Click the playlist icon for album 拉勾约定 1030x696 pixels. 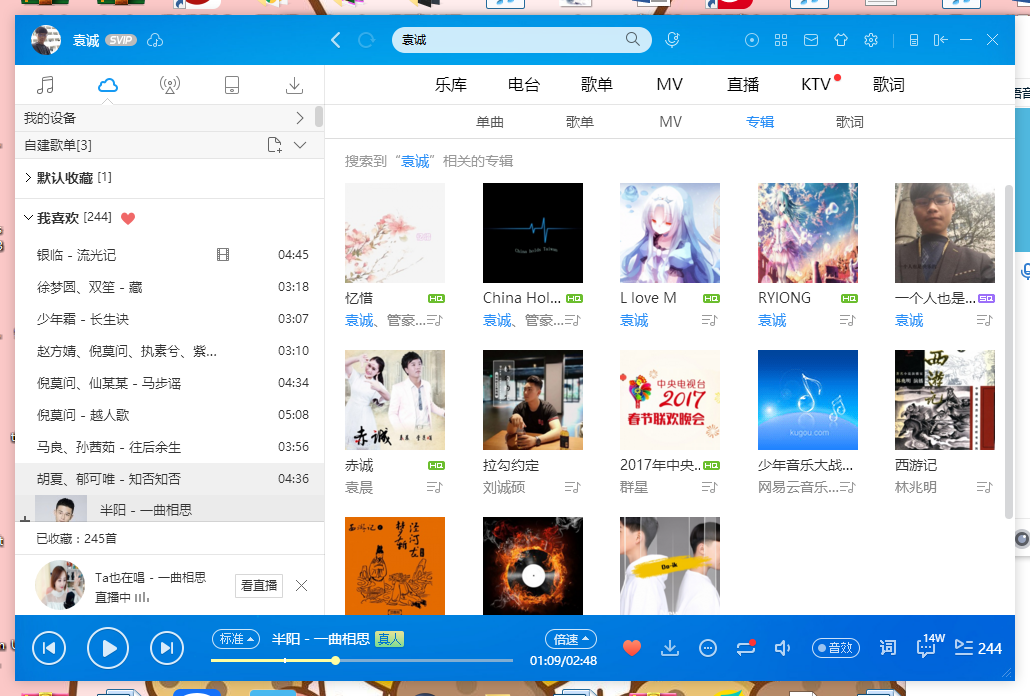(x=572, y=487)
